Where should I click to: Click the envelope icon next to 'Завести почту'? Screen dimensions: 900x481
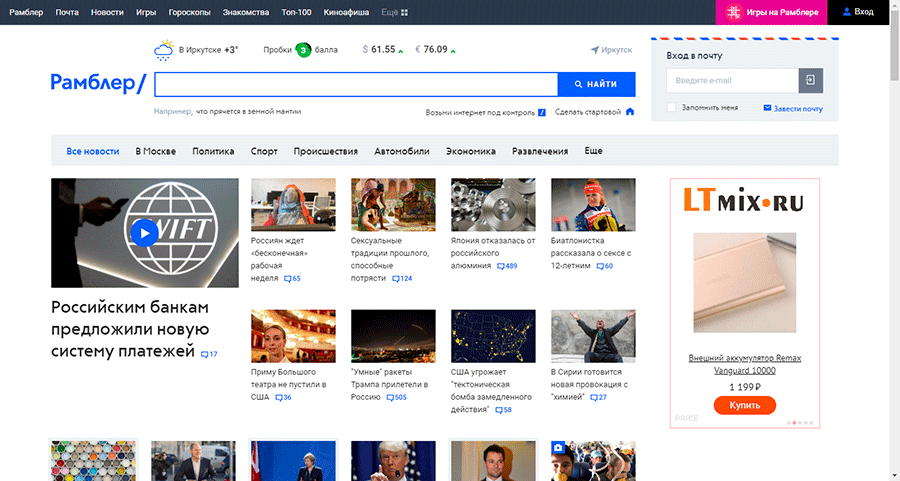click(767, 108)
